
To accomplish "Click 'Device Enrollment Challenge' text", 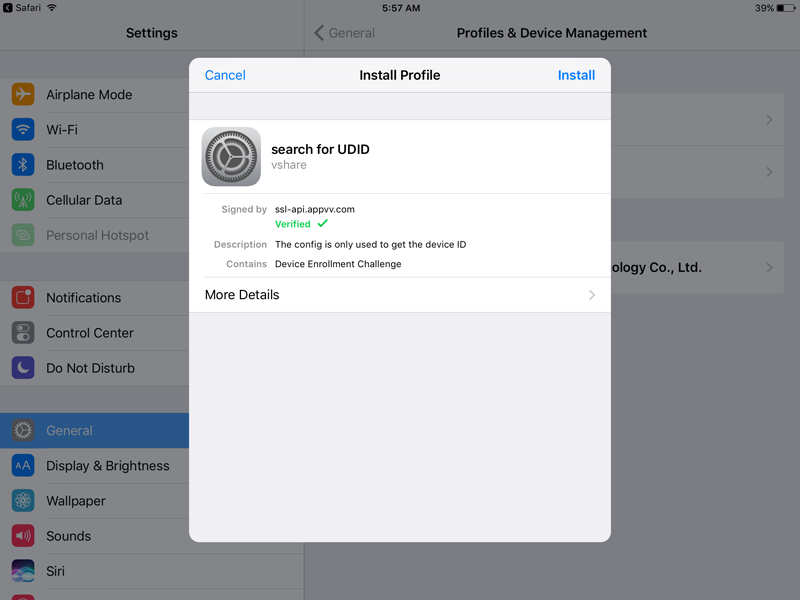I will click(338, 264).
